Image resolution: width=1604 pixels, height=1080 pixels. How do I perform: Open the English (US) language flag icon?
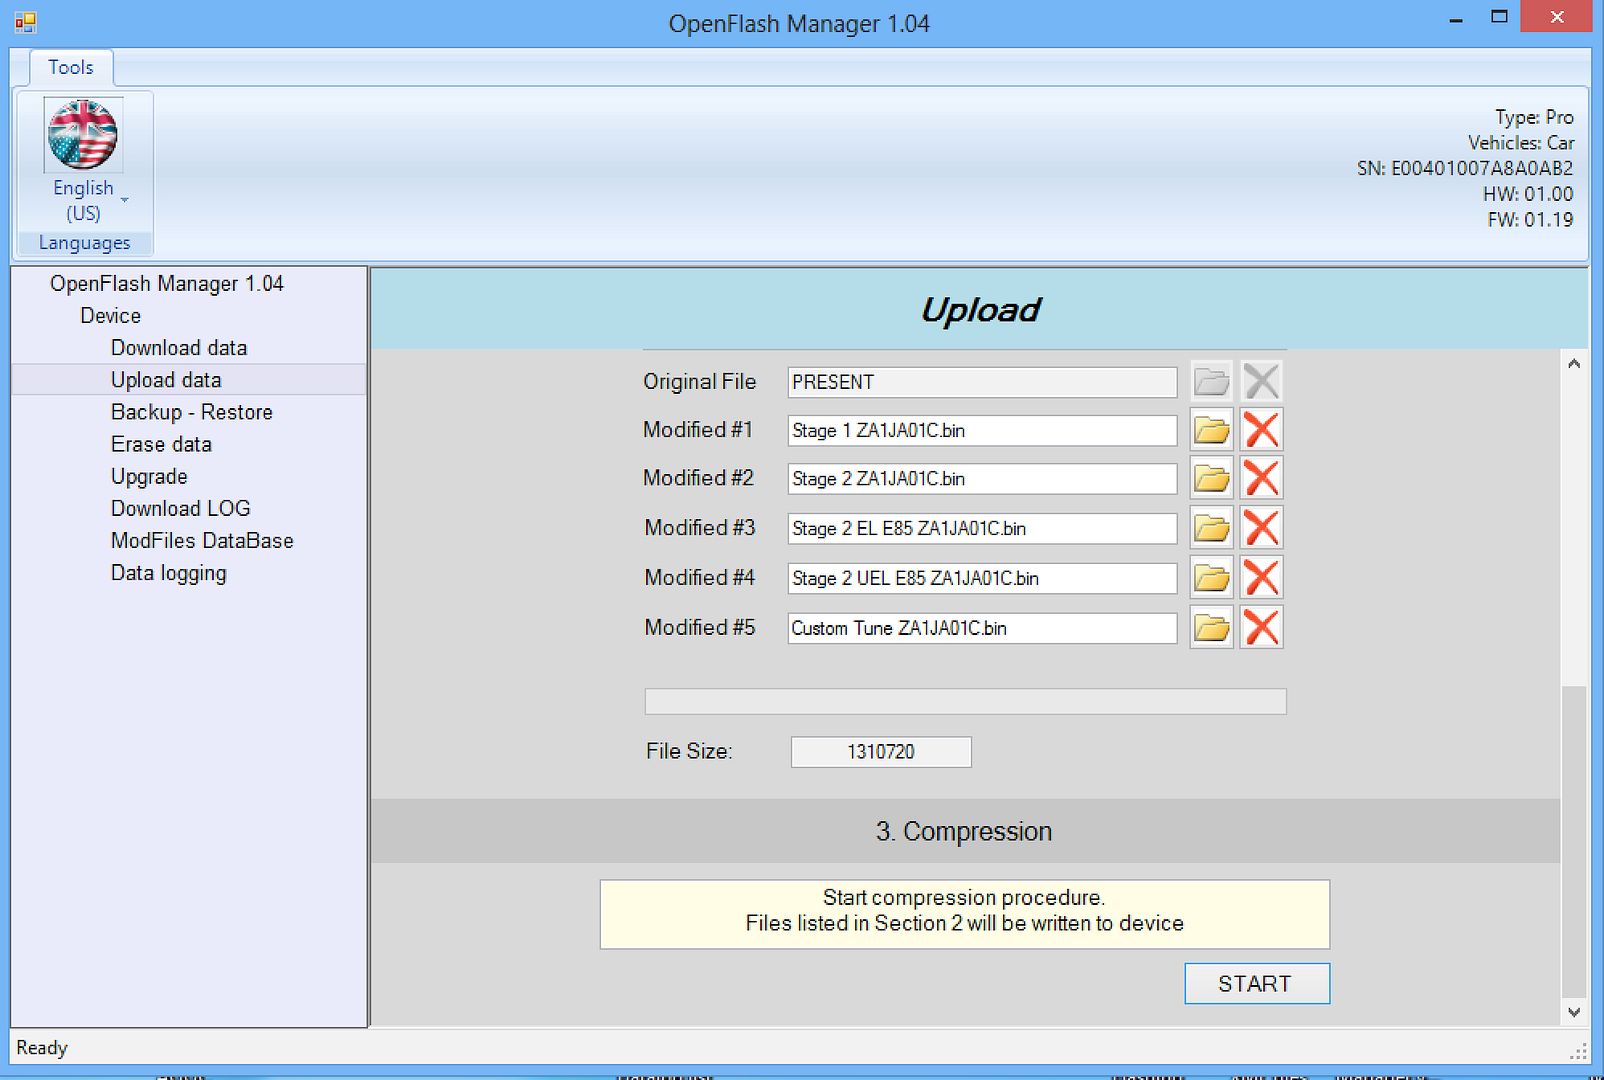pyautogui.click(x=83, y=135)
